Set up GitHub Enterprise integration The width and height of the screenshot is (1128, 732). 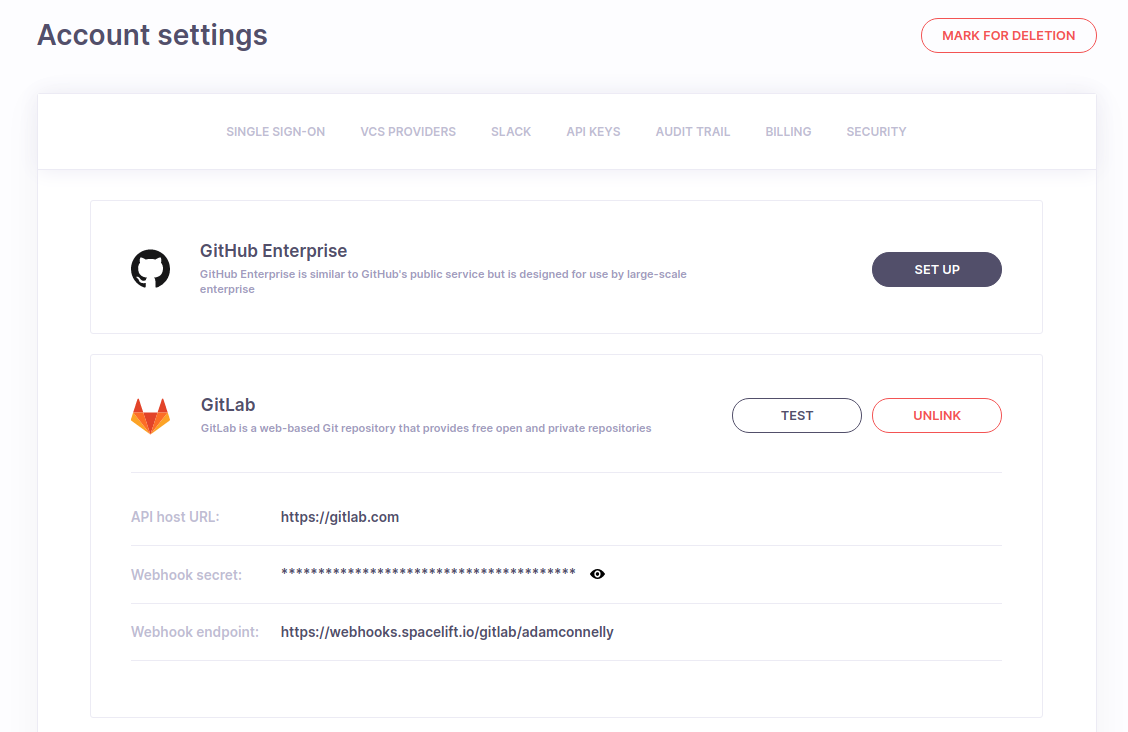pyautogui.click(x=936, y=269)
